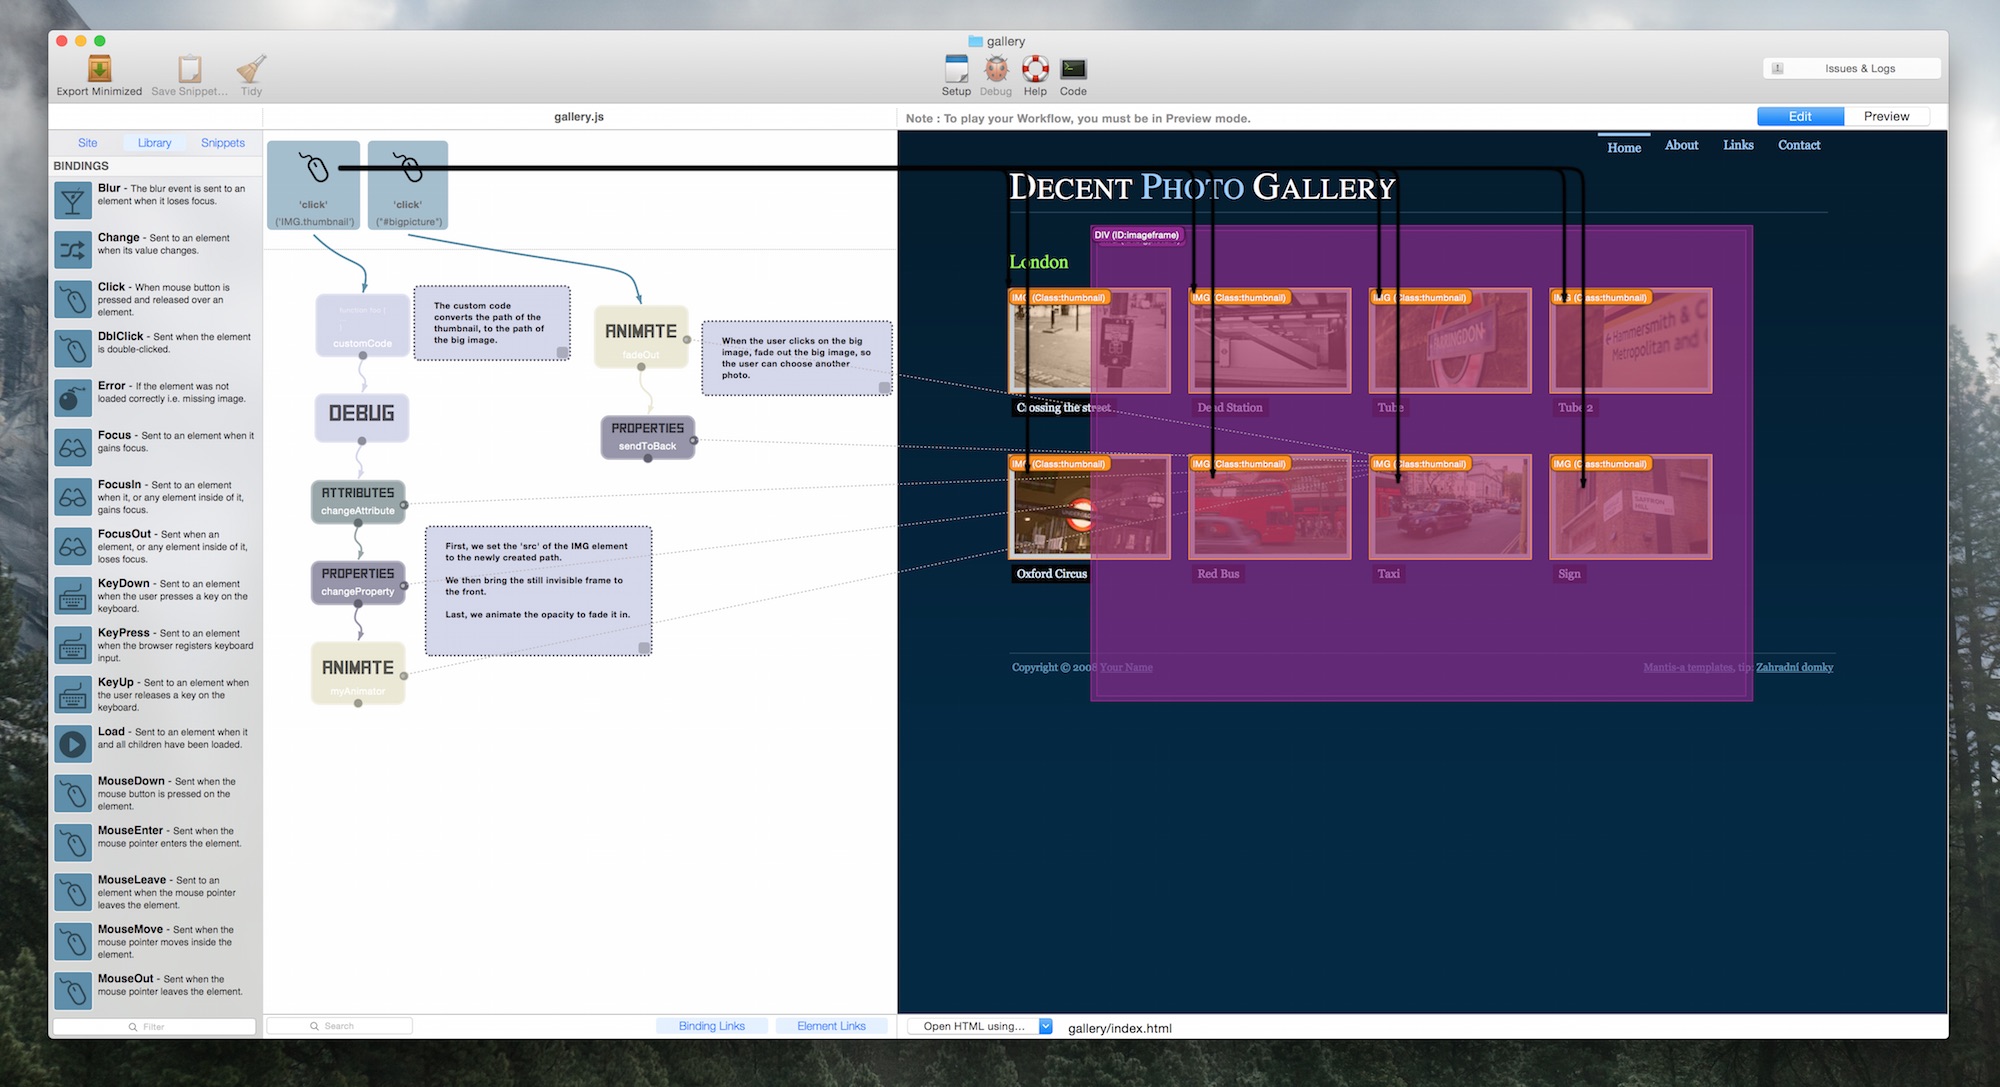
Task: Select the customCode workflow node
Action: pyautogui.click(x=362, y=324)
